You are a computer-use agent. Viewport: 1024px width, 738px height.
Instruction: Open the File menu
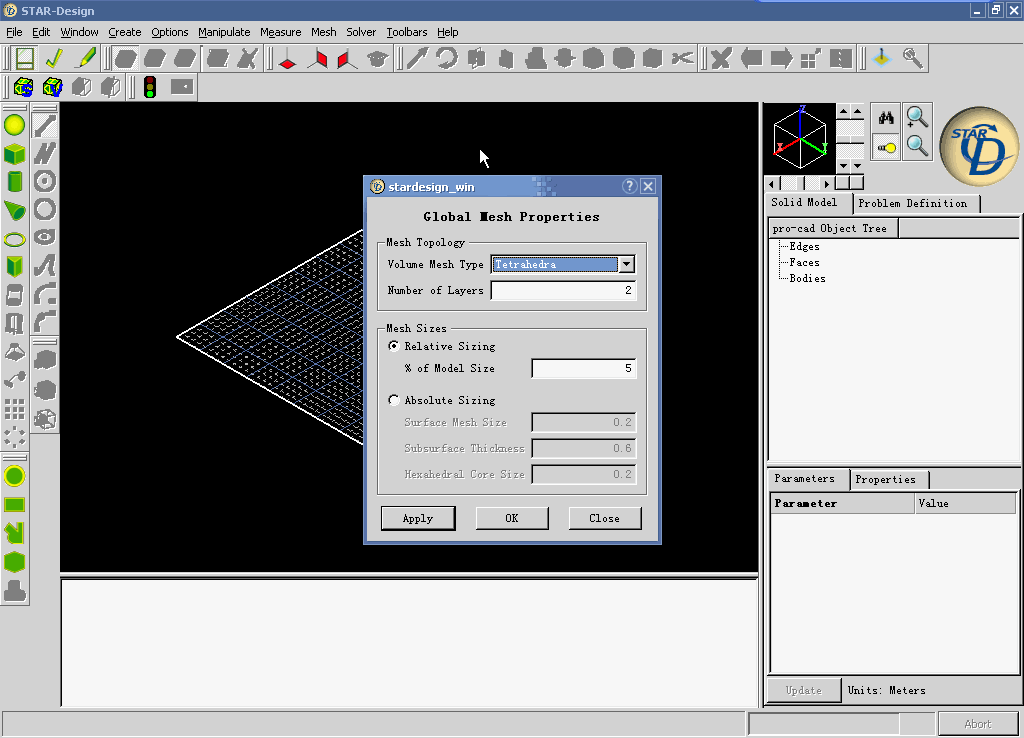pos(14,32)
